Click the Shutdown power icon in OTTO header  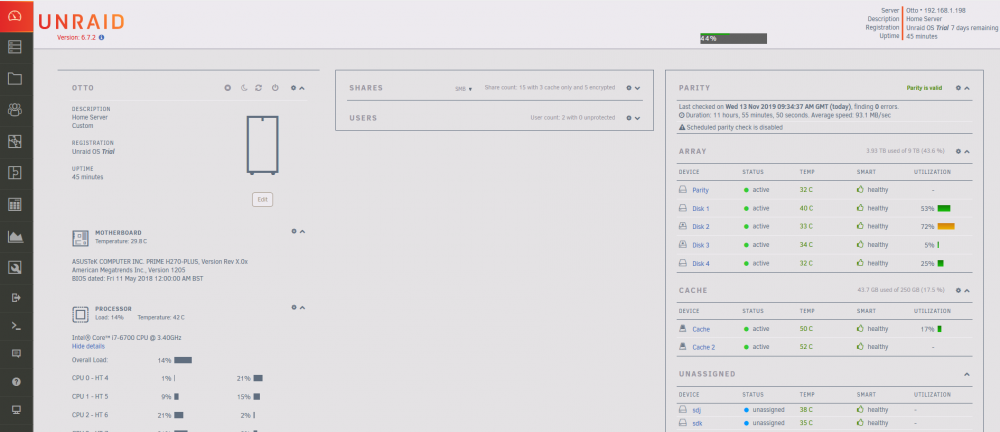[275, 87]
